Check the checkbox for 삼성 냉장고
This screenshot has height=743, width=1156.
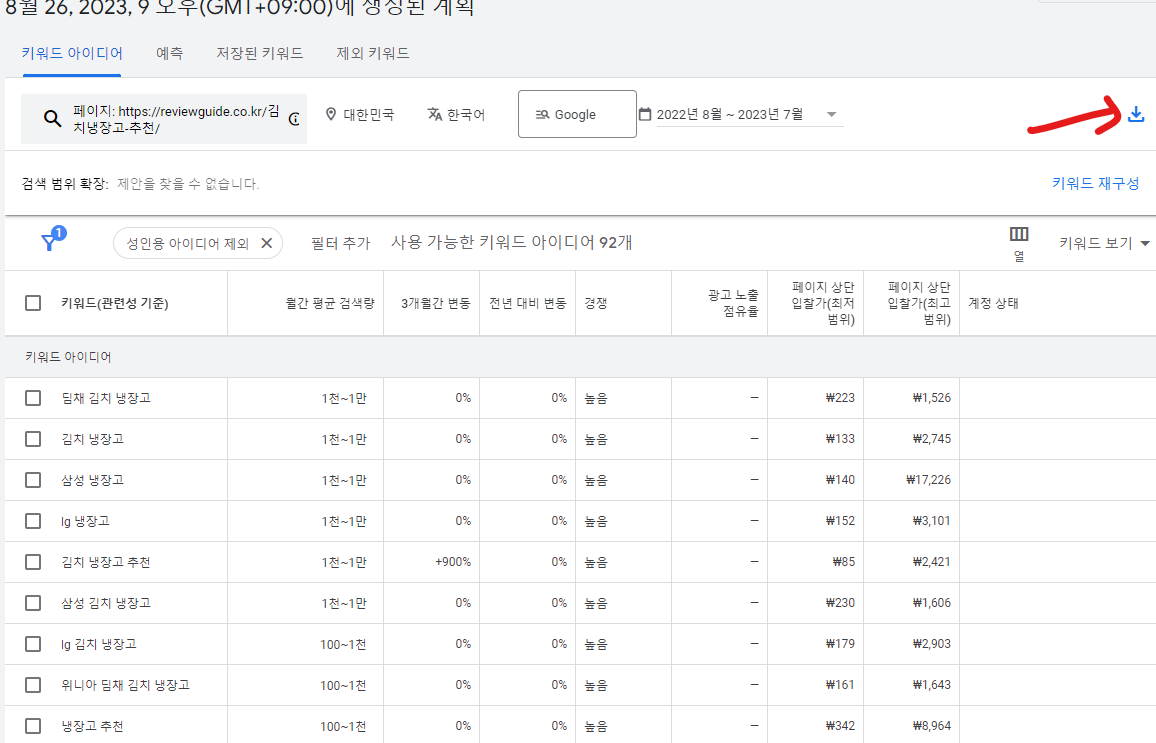pos(32,479)
